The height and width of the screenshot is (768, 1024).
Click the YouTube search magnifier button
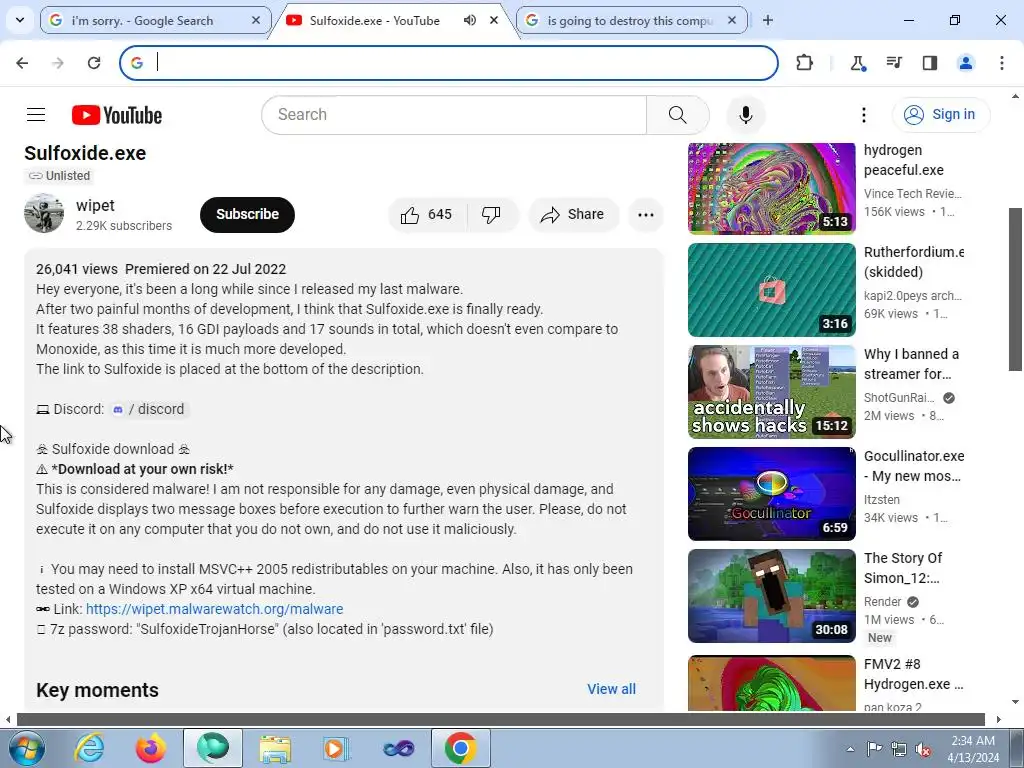[x=677, y=115]
